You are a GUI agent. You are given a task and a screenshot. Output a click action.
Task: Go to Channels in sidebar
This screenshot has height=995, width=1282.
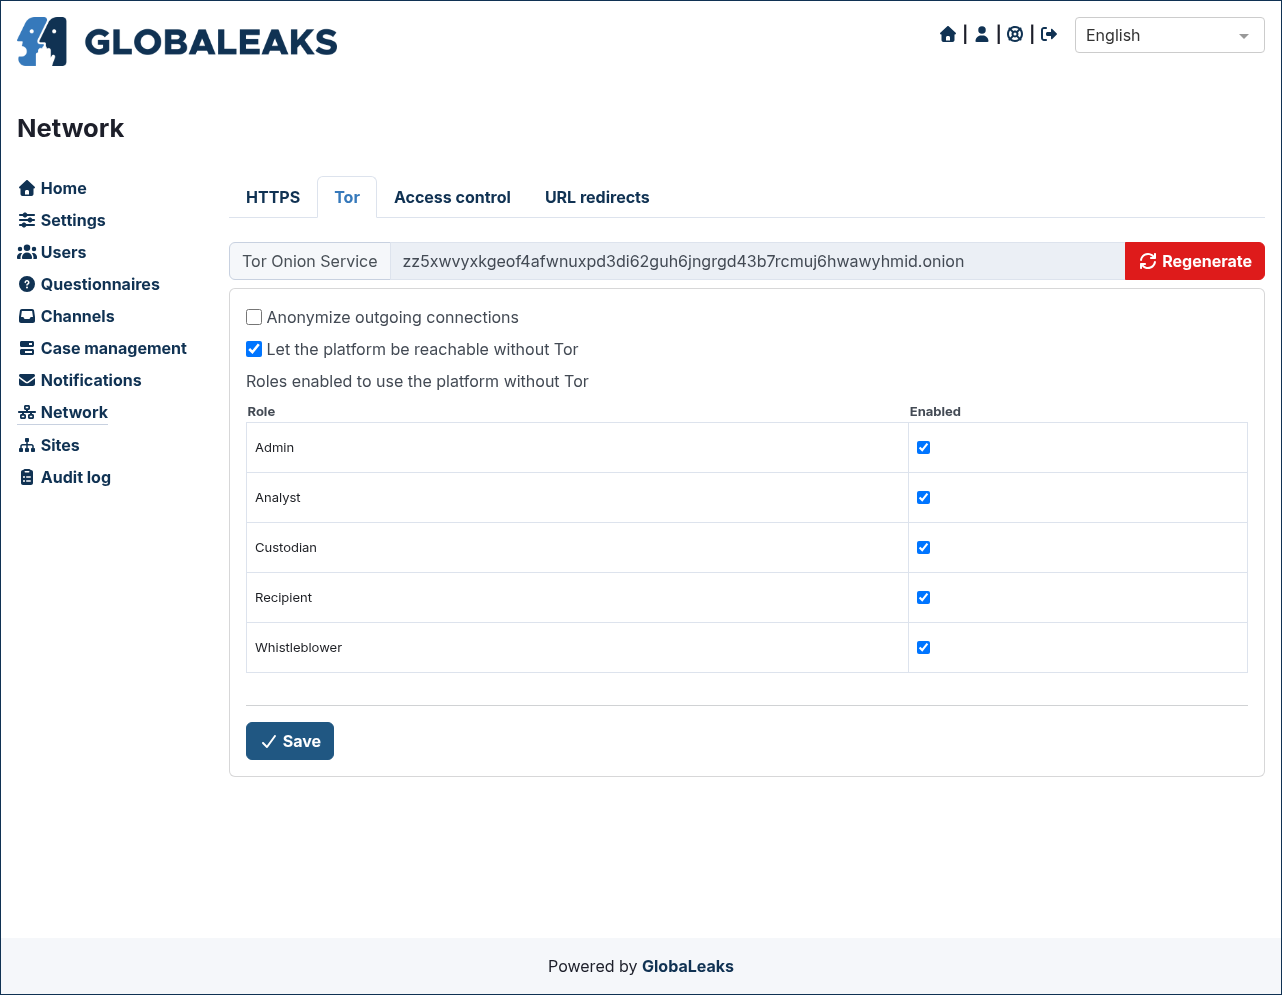coord(67,316)
